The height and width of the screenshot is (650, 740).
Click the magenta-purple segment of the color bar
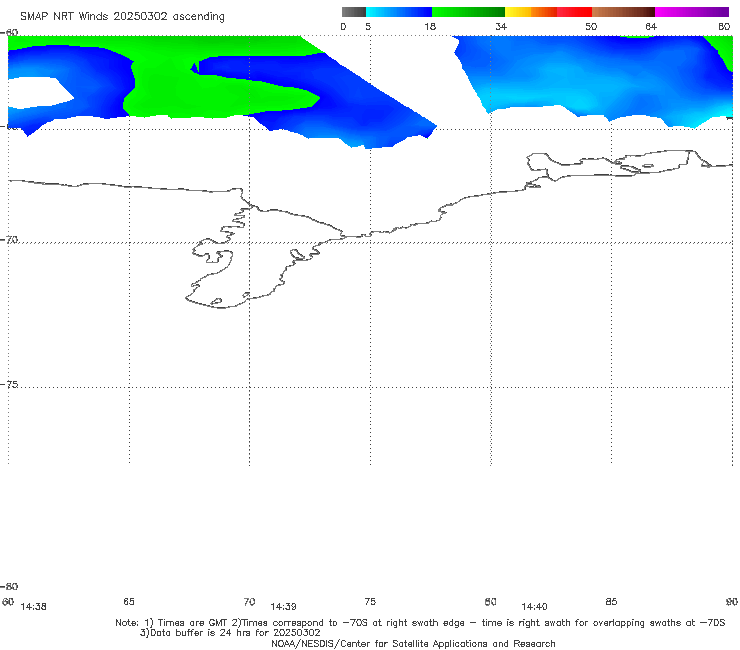click(x=692, y=12)
